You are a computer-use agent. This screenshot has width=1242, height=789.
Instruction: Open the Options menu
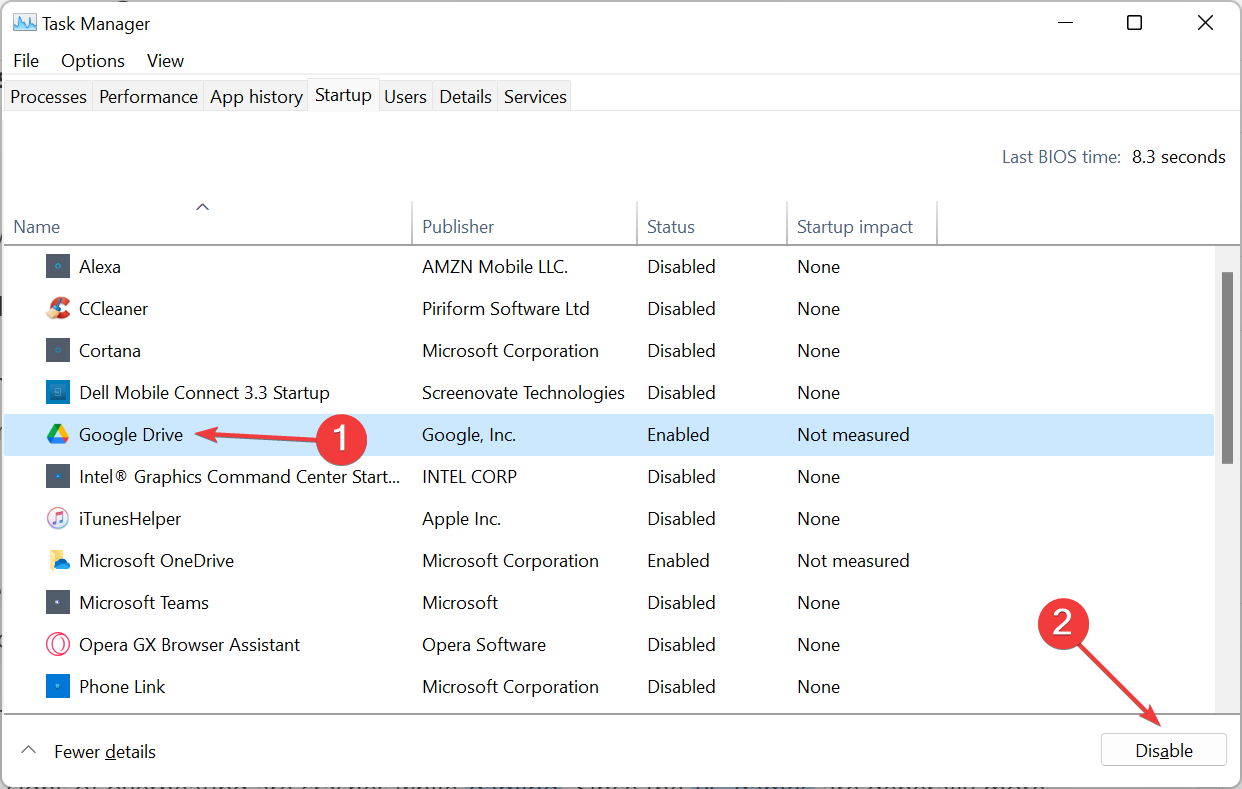92,60
